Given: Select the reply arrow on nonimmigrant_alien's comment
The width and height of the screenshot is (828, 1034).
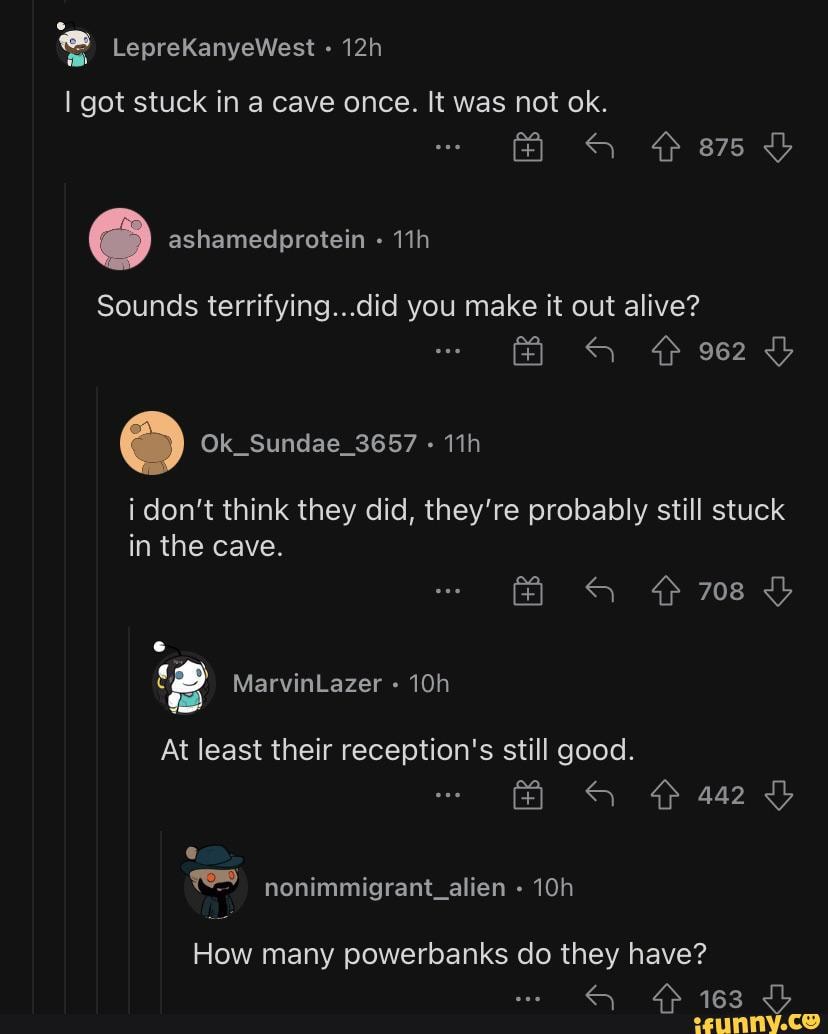Looking at the screenshot, I should [x=599, y=997].
